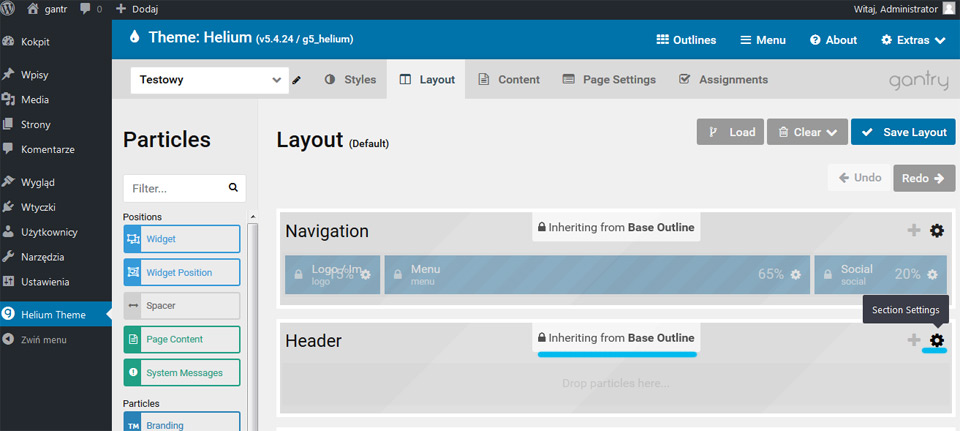Visit the gantr site home link

click(x=47, y=9)
